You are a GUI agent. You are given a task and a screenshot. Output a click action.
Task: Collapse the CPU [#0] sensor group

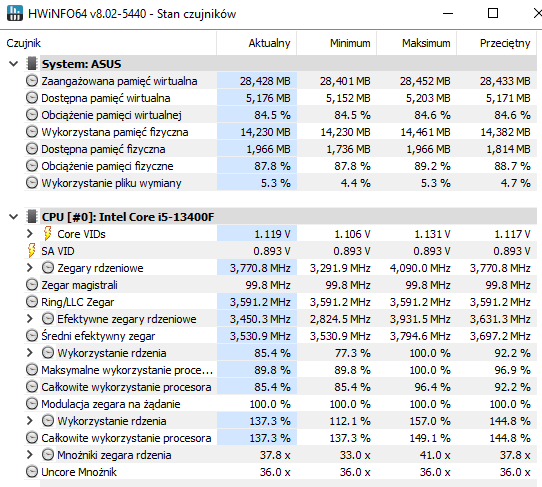click(x=13, y=217)
